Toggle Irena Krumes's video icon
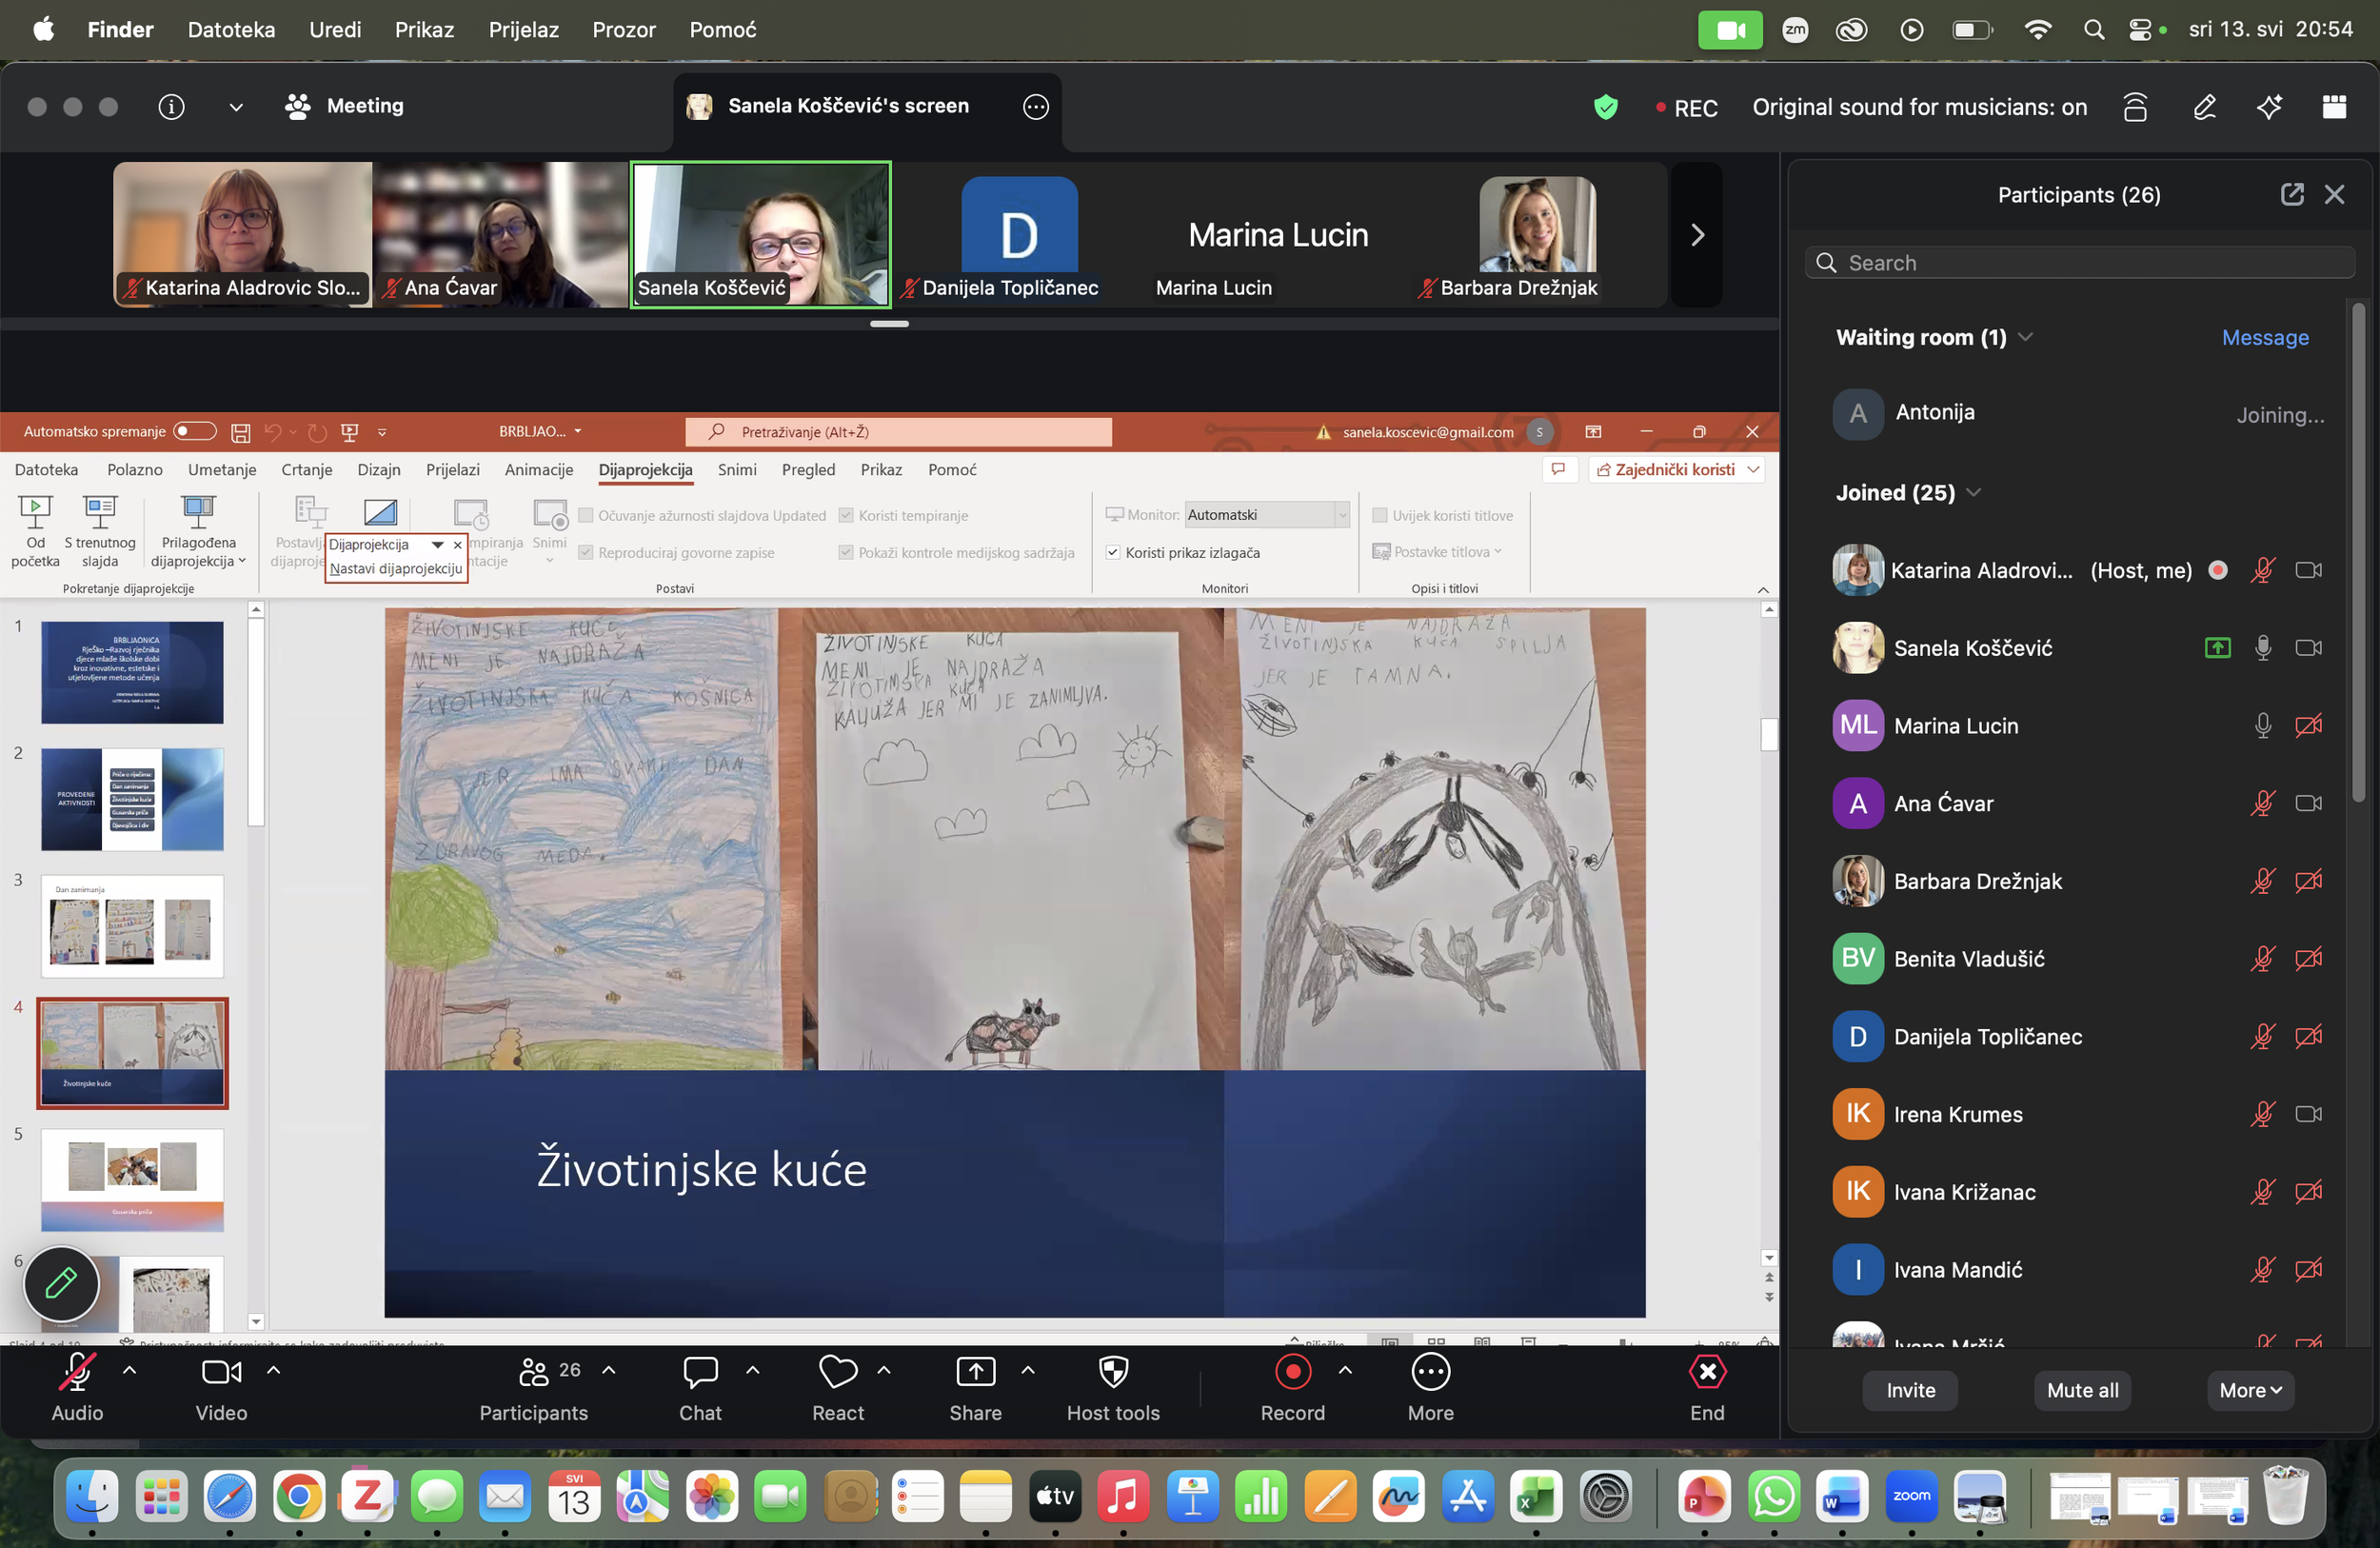The image size is (2380, 1548). click(2308, 1114)
